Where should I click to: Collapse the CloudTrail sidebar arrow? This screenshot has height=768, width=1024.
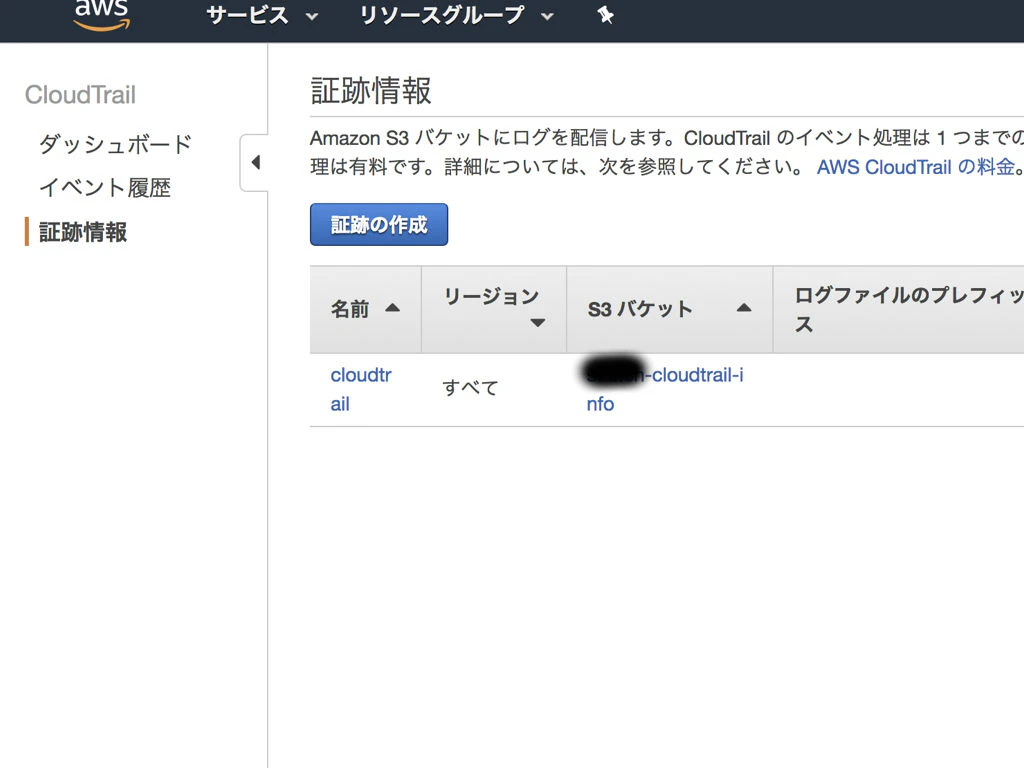click(x=255, y=163)
